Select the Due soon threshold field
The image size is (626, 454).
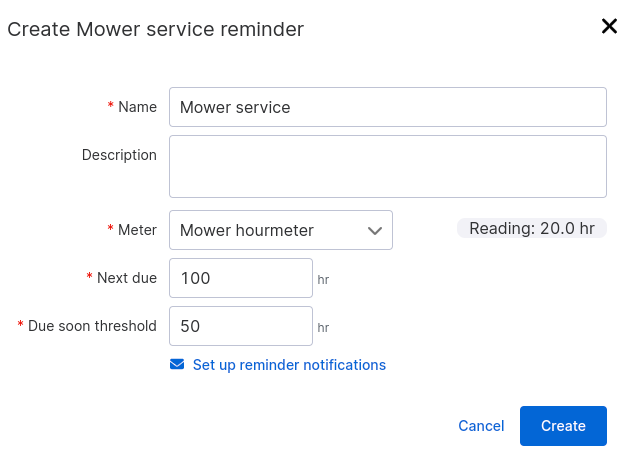(x=241, y=326)
